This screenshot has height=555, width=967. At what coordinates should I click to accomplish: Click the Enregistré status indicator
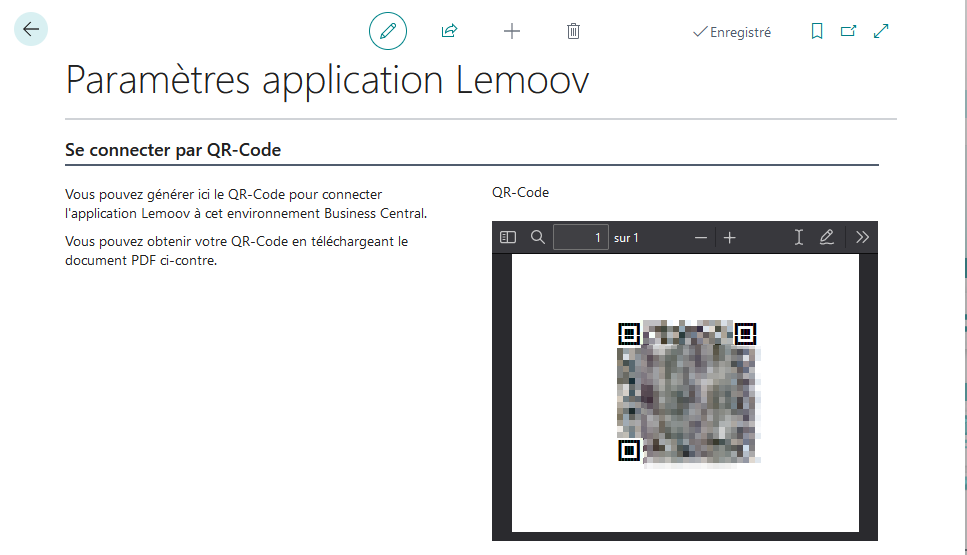click(x=732, y=32)
